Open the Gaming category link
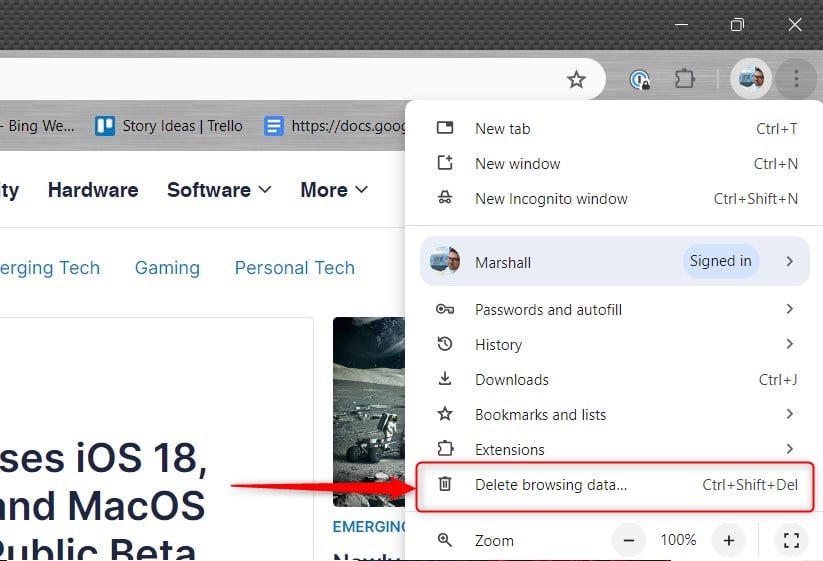The width and height of the screenshot is (823, 561). point(167,268)
